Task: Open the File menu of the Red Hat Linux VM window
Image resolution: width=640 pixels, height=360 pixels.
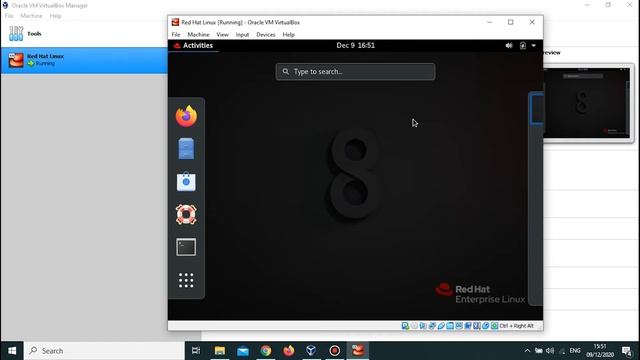Action: point(176,35)
